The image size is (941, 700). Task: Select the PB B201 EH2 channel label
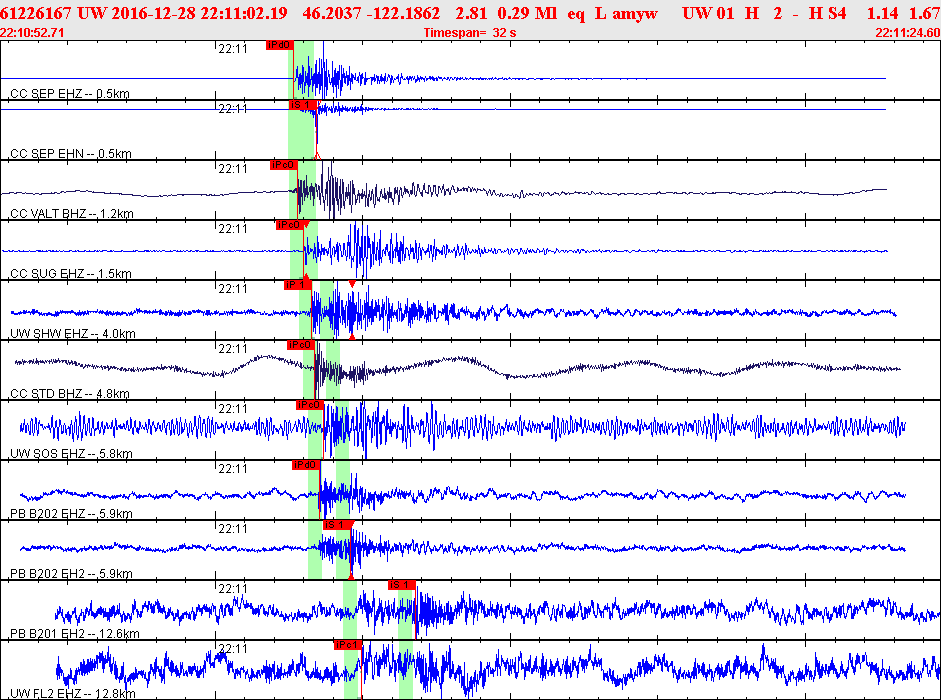[x=74, y=634]
